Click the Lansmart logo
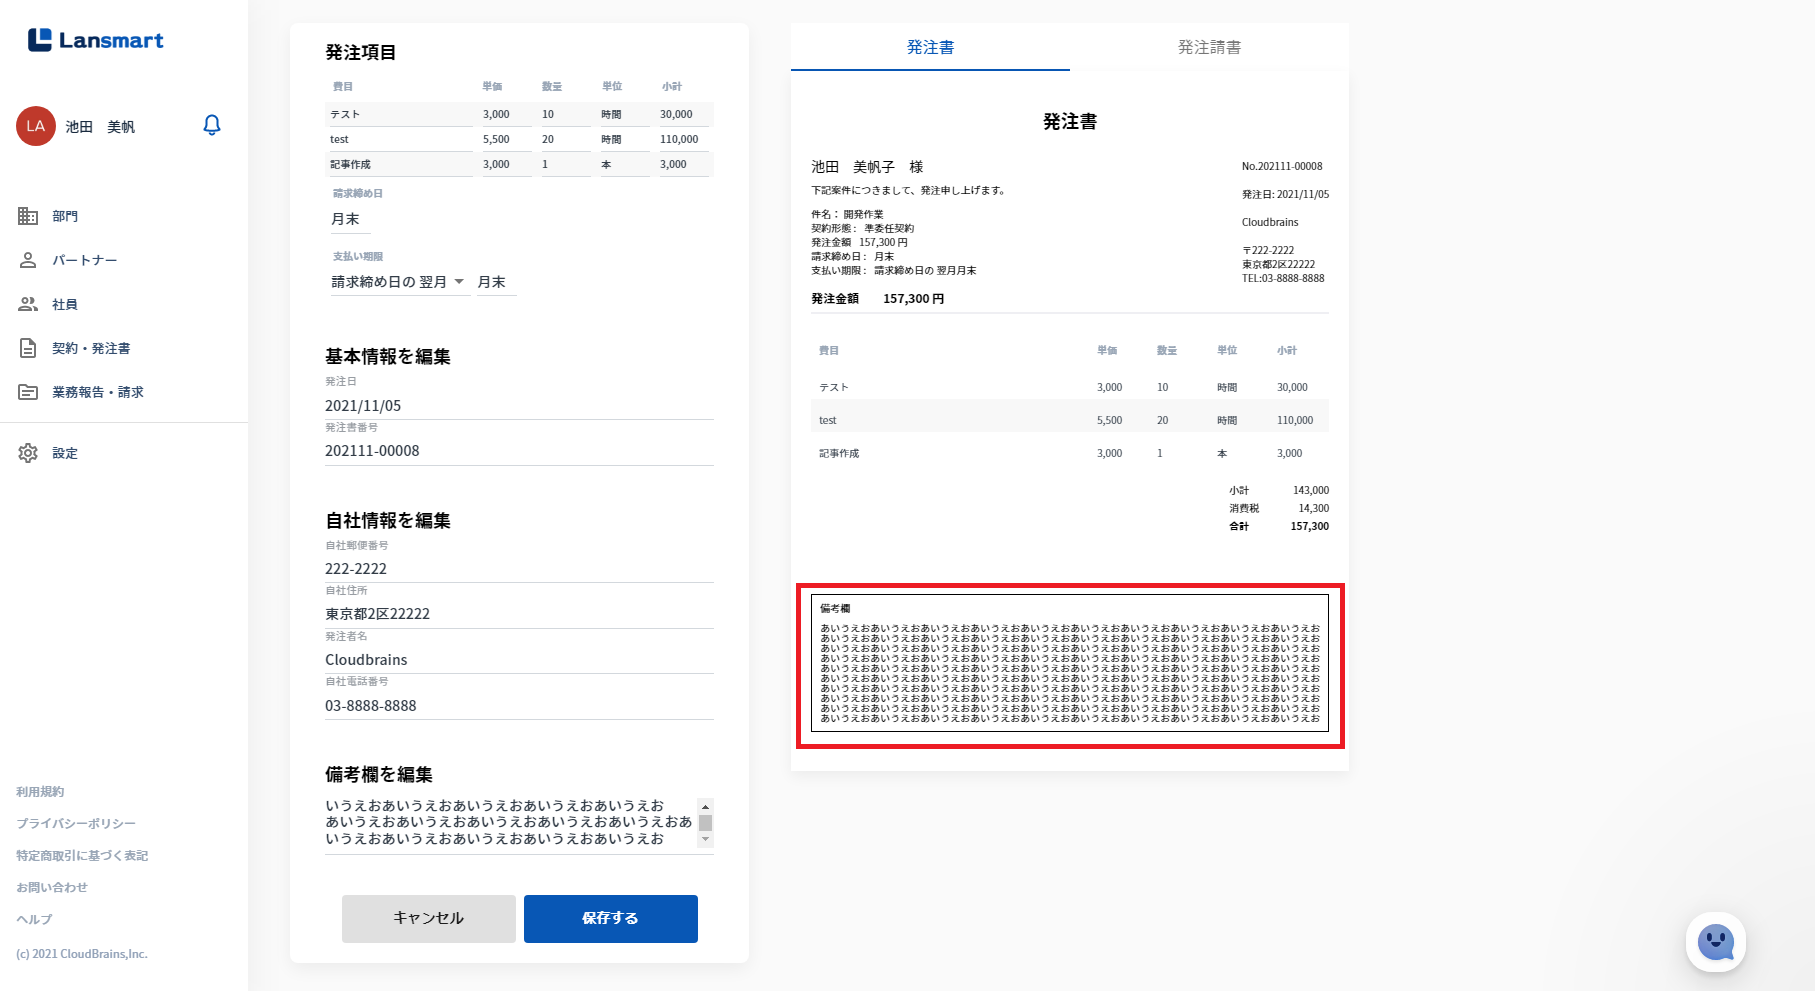The height and width of the screenshot is (991, 1815). (96, 40)
